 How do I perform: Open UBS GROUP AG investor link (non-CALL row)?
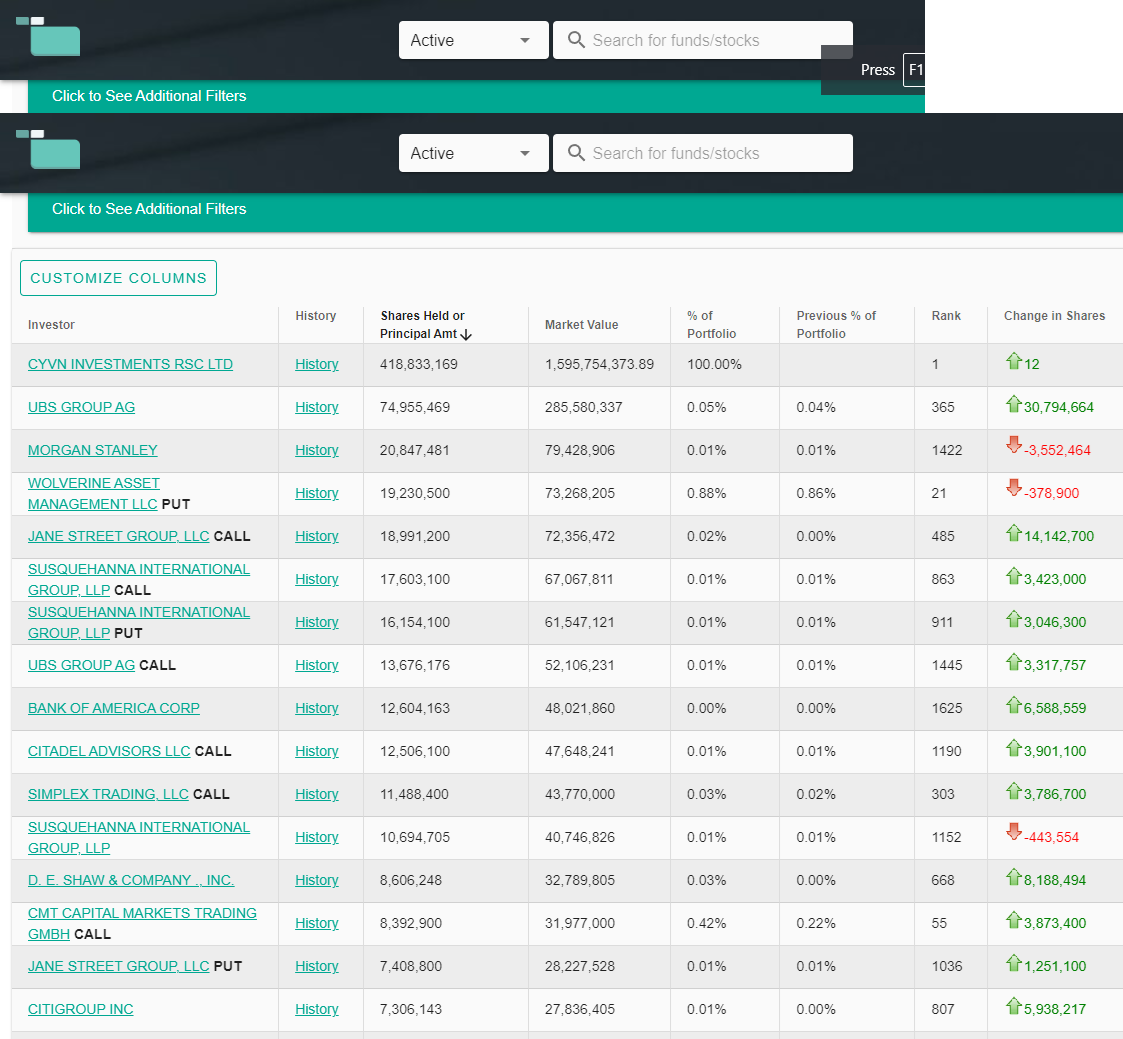pos(81,407)
